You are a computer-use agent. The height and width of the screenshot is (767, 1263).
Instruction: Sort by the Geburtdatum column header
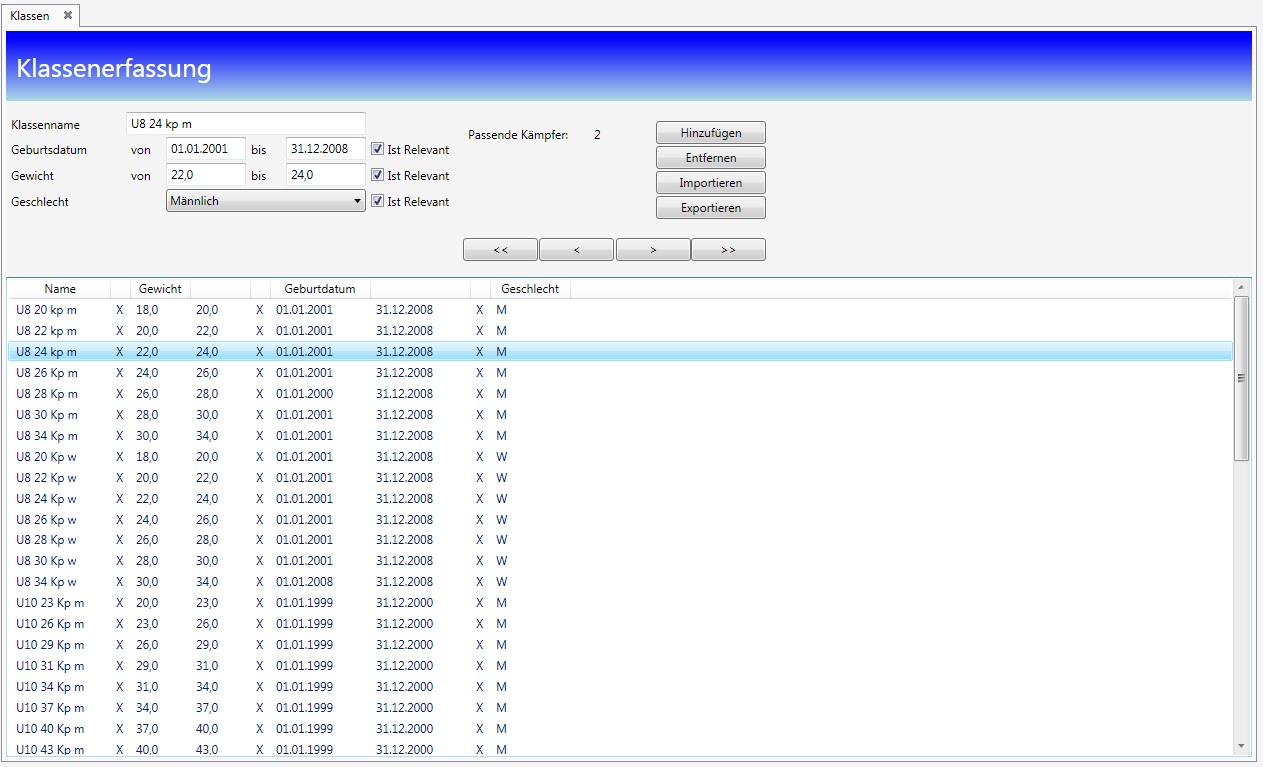[x=320, y=289]
